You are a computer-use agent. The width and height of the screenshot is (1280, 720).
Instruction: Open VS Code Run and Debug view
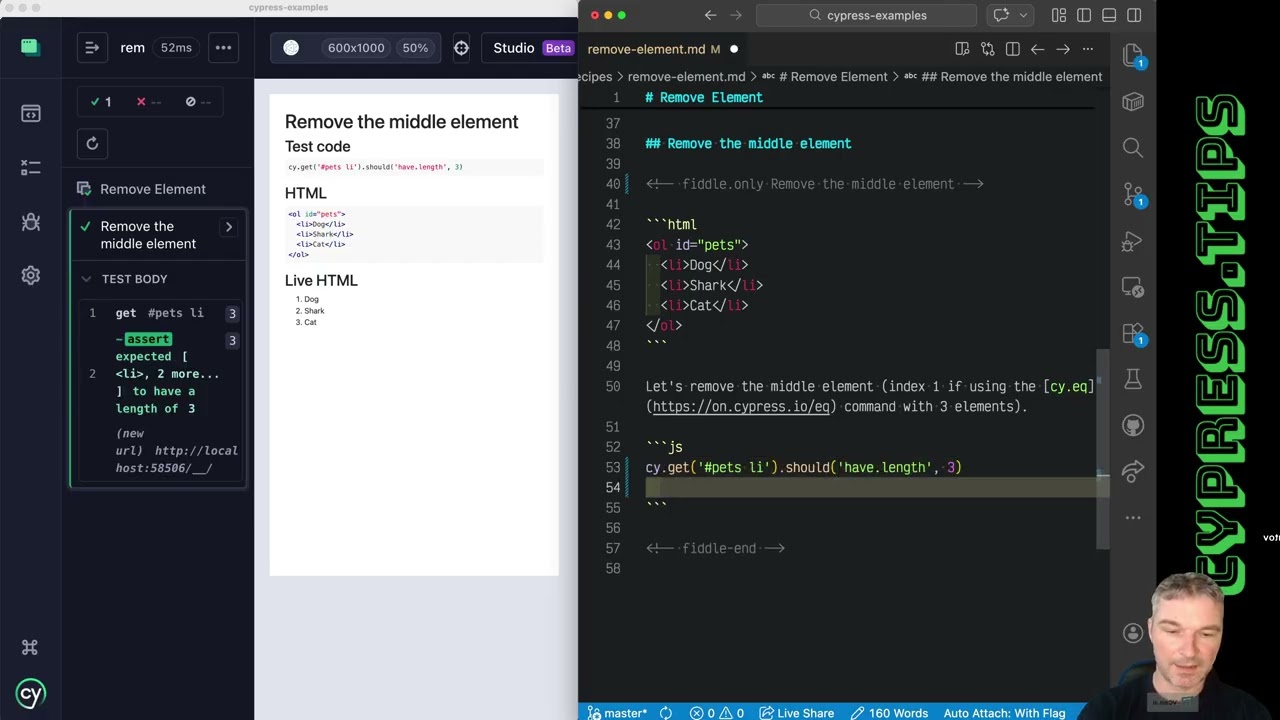tap(1133, 241)
